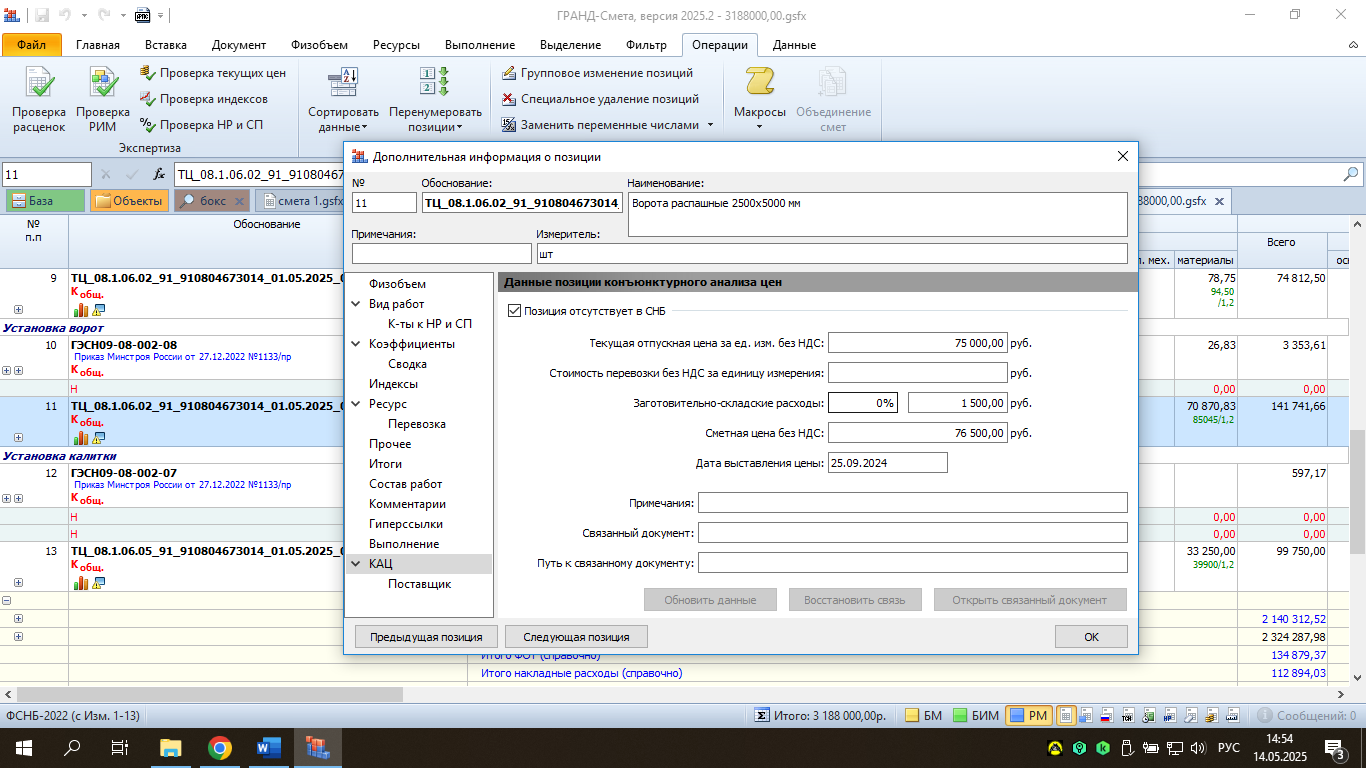
Task: Open the Физобъем ribbon tab
Action: tap(319, 45)
